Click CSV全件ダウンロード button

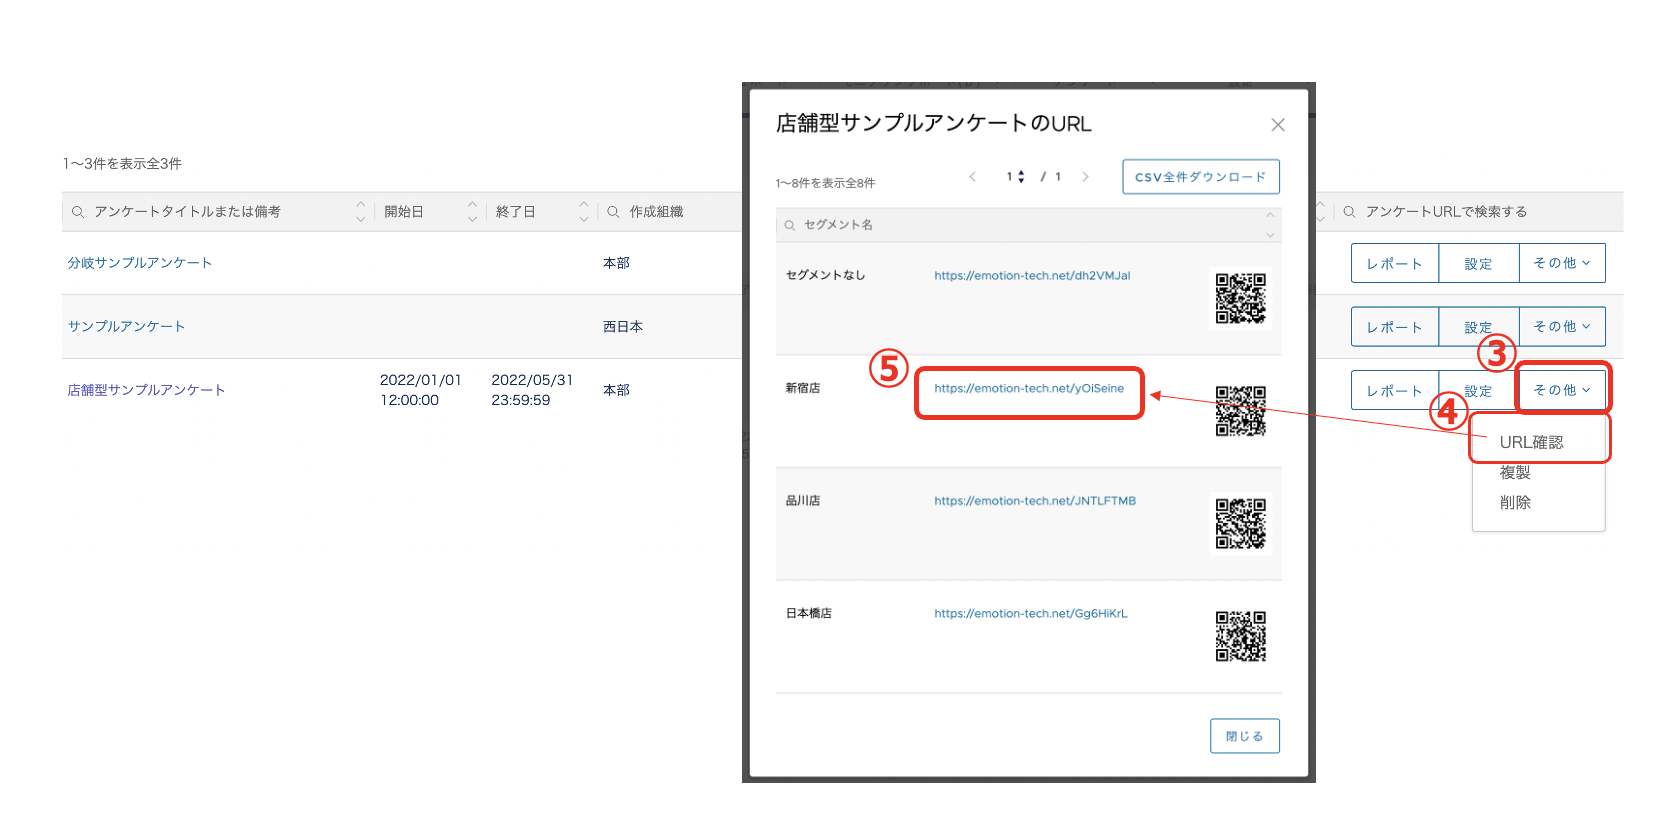(x=1200, y=177)
